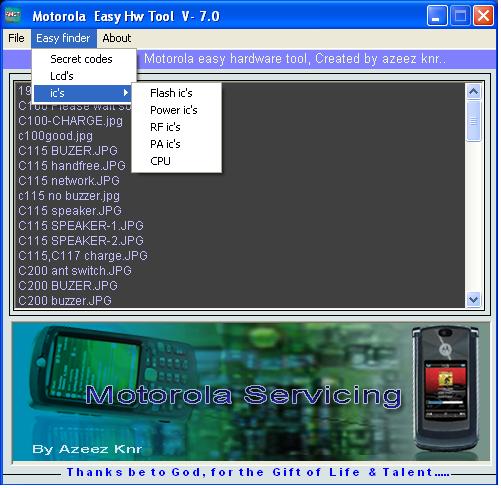Image resolution: width=501 pixels, height=488 pixels.
Task: Pick PA ic's from submenu
Action: 165,144
